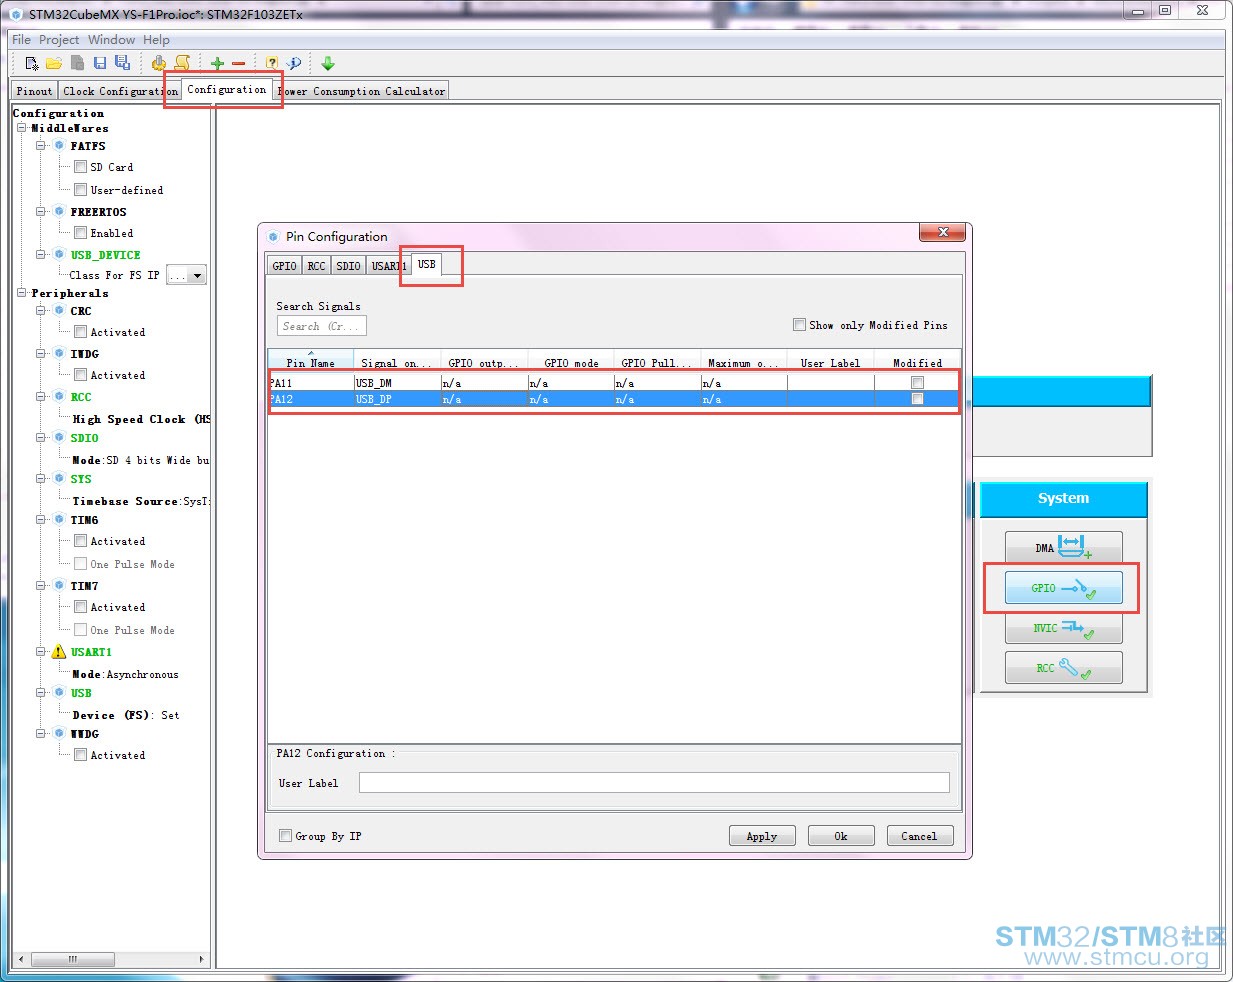Click the red minus toolbar icon
The image size is (1233, 982).
pyautogui.click(x=238, y=63)
